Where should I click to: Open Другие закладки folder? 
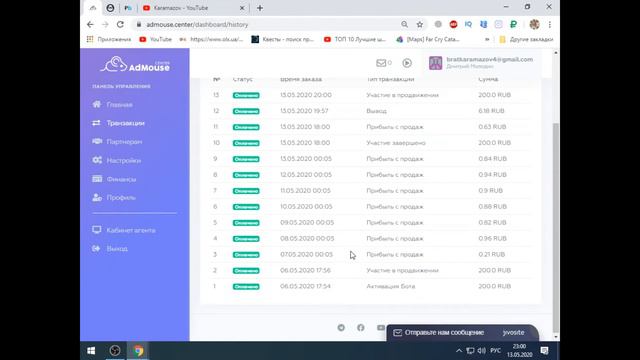[x=526, y=40]
